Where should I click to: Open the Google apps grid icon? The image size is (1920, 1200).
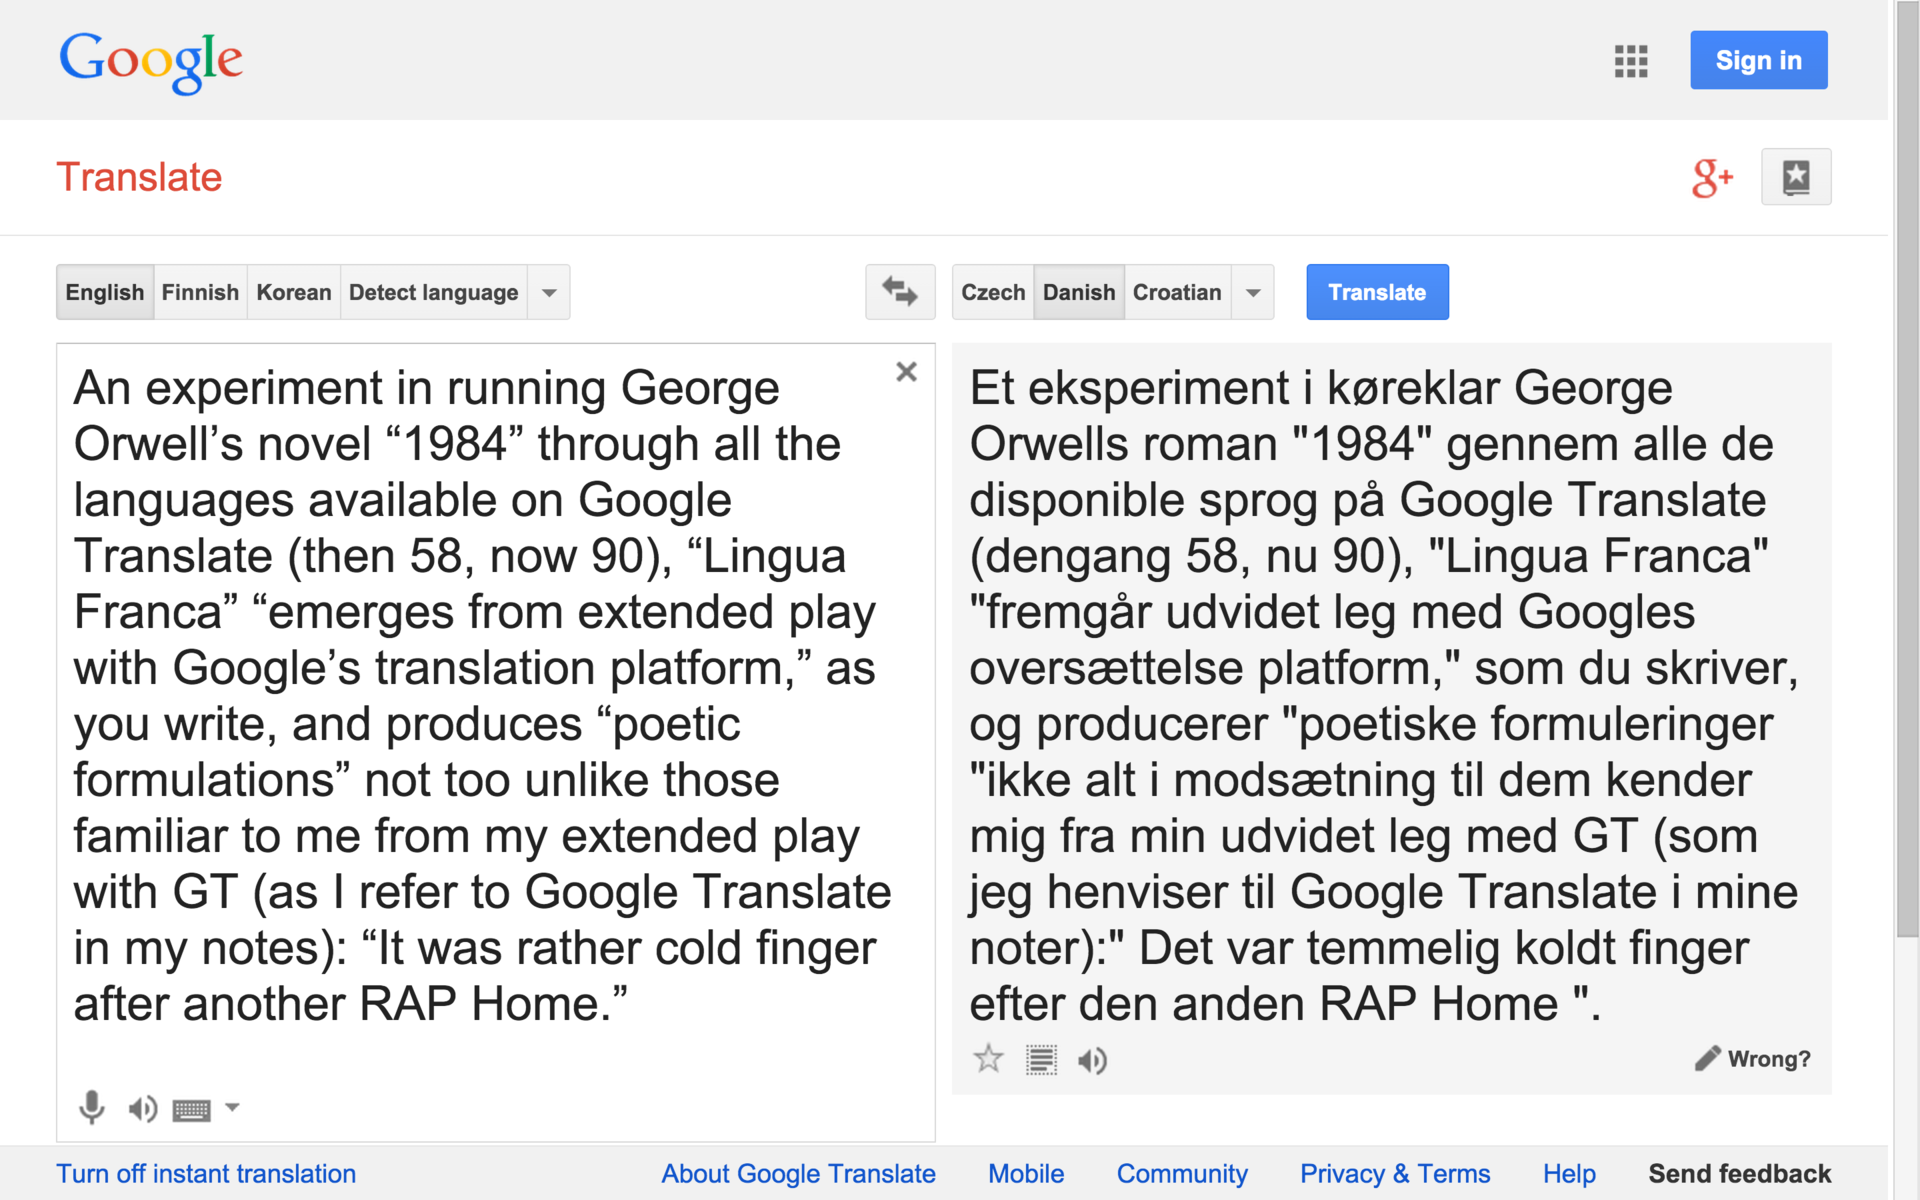(1630, 61)
